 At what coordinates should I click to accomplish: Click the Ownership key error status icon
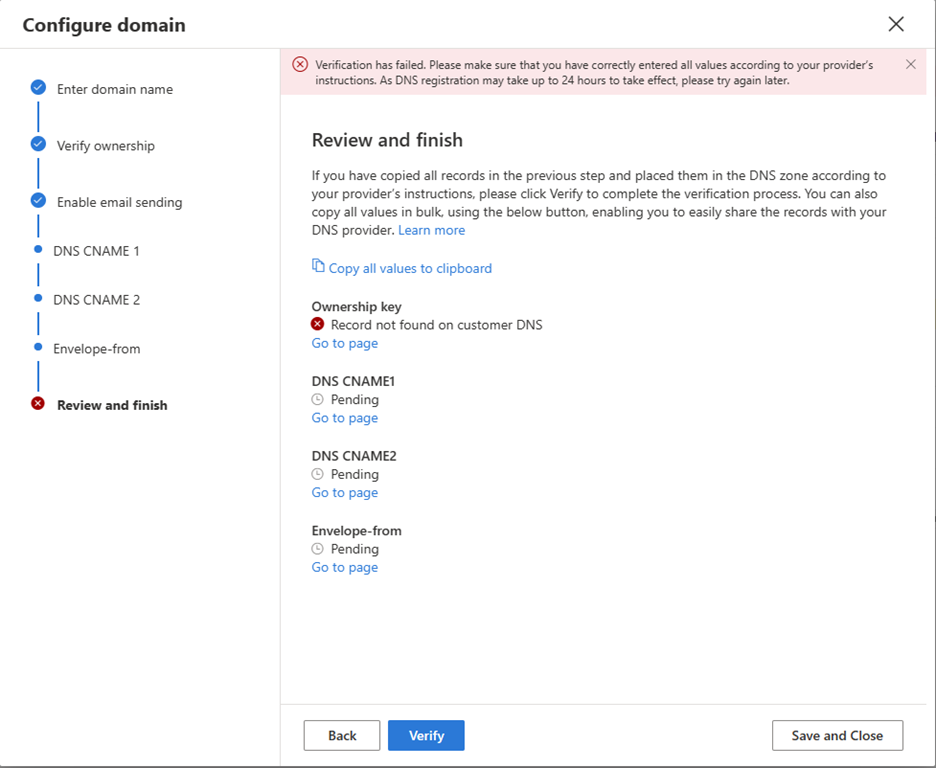click(318, 324)
